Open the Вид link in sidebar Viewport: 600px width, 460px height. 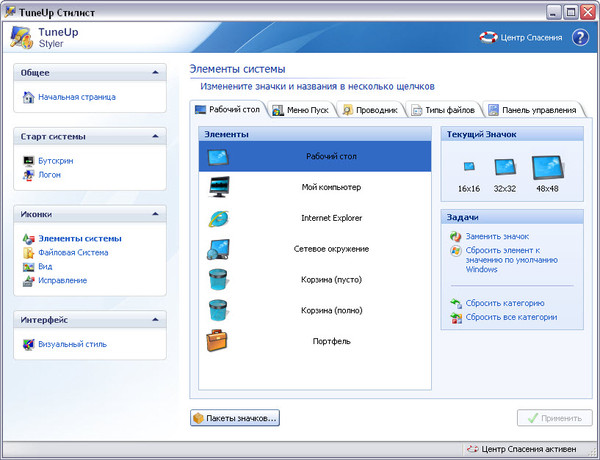coord(45,266)
